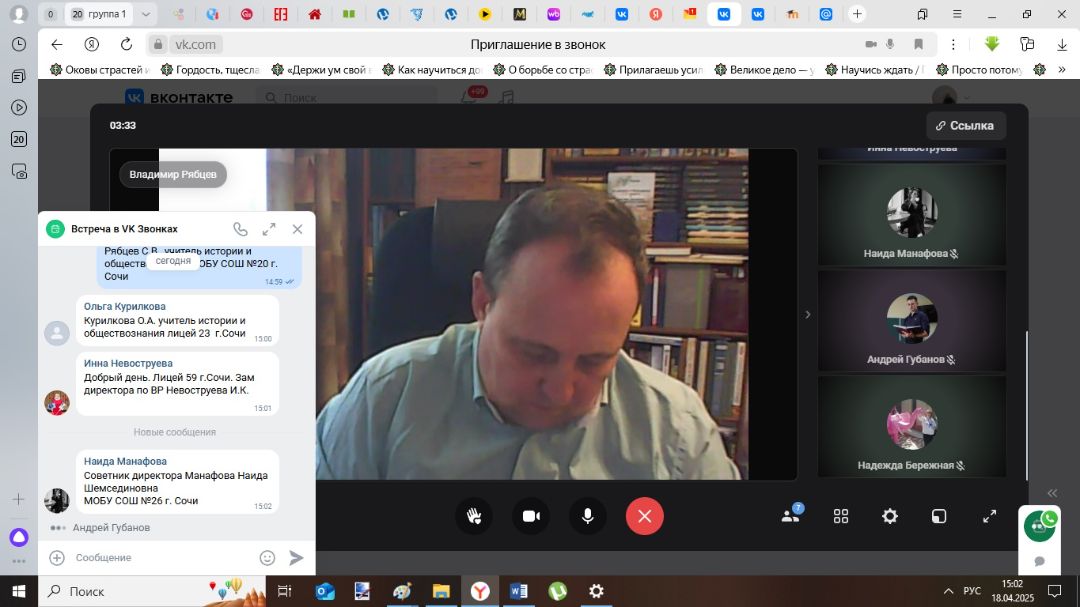Open call settings gear
The width and height of the screenshot is (1080, 607).
click(890, 516)
